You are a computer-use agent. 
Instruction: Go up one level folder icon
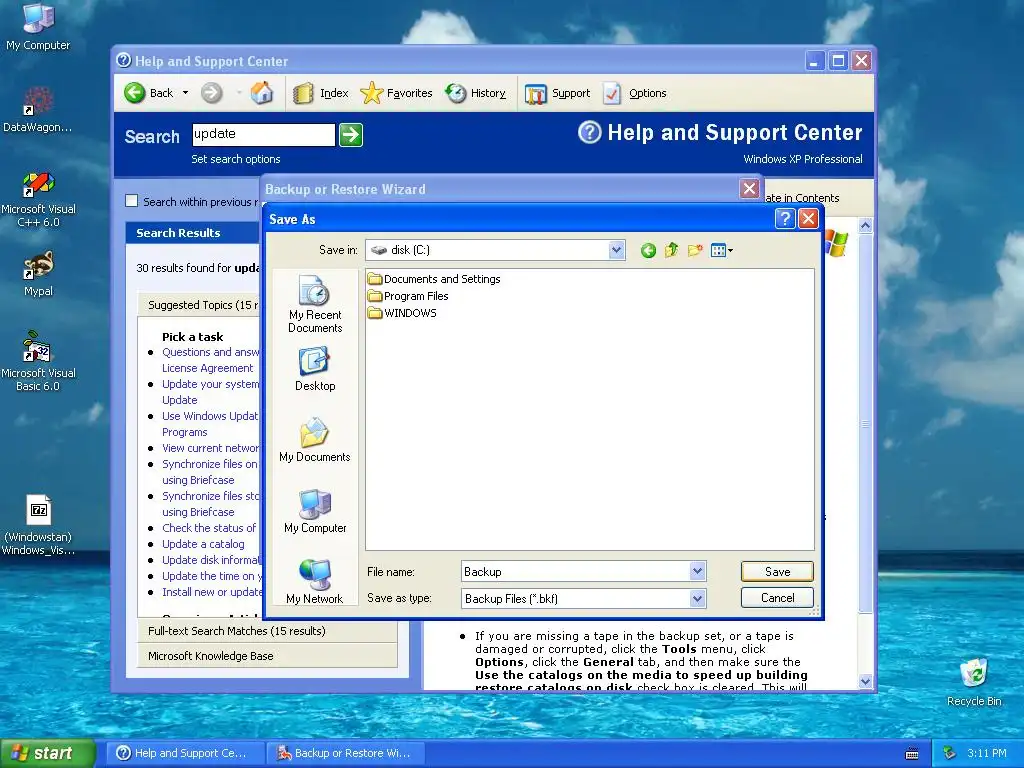click(671, 250)
